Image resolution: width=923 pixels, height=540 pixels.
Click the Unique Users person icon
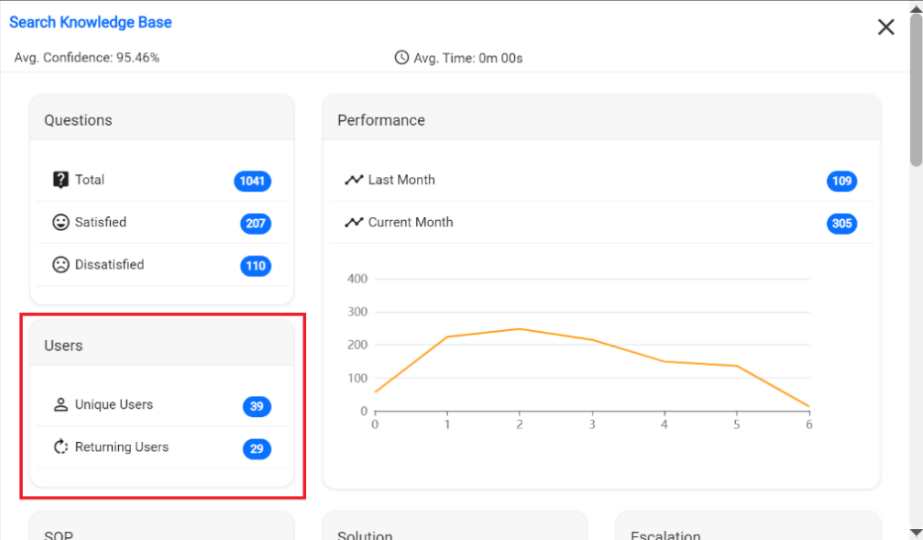61,405
